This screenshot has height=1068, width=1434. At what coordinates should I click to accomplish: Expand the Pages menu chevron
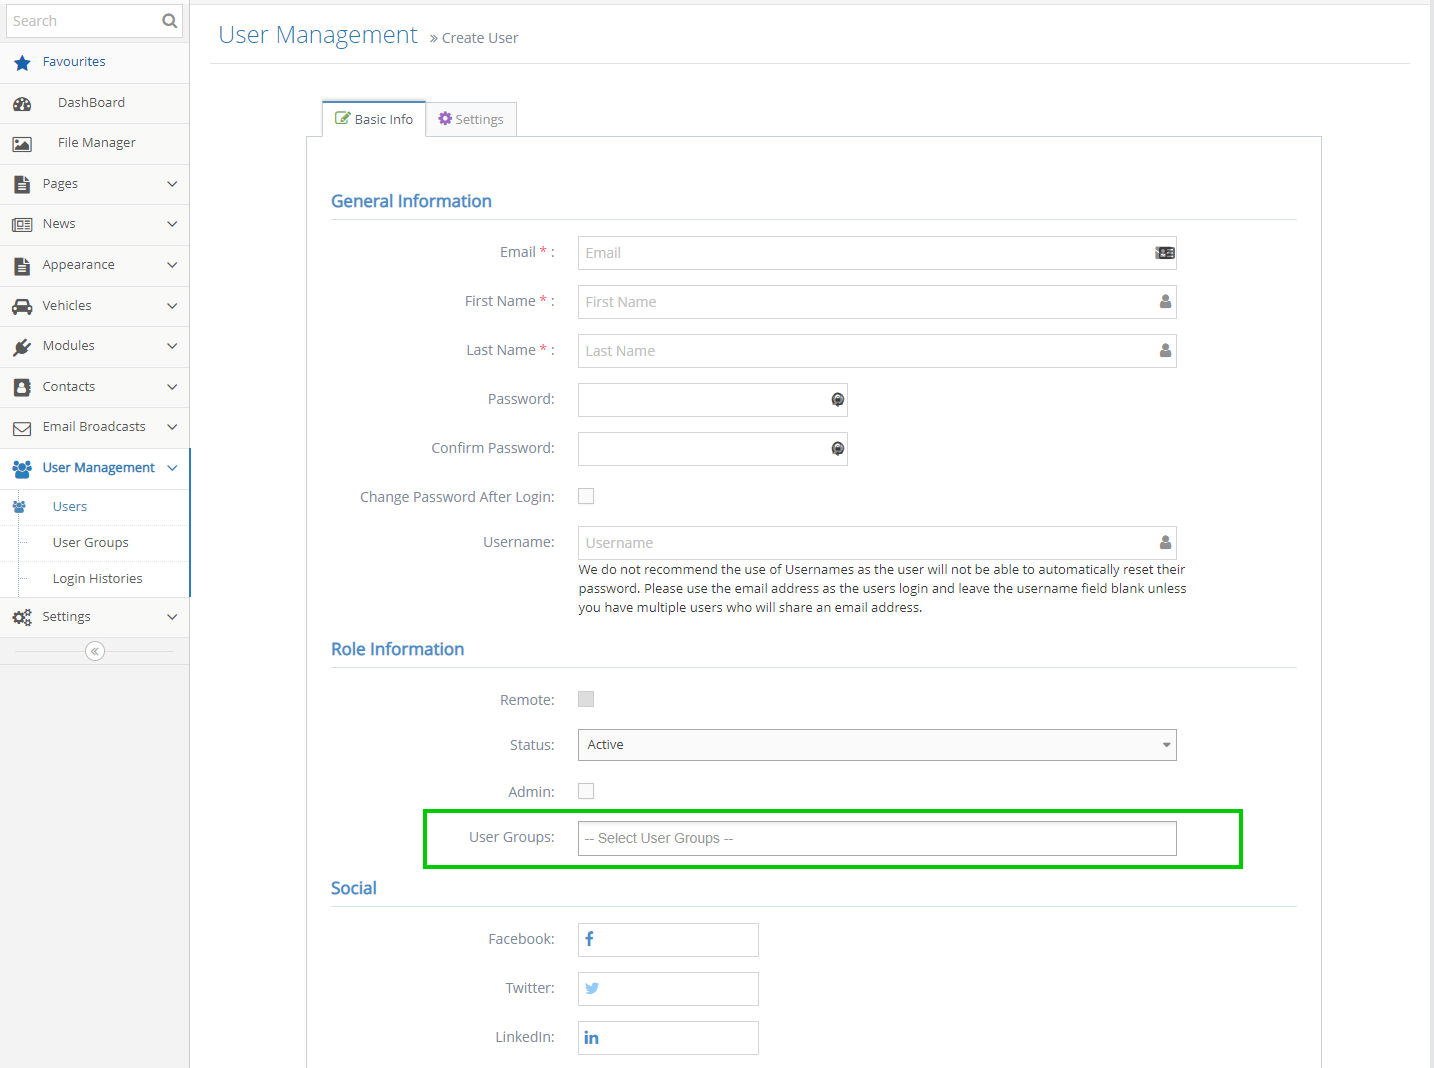(172, 184)
